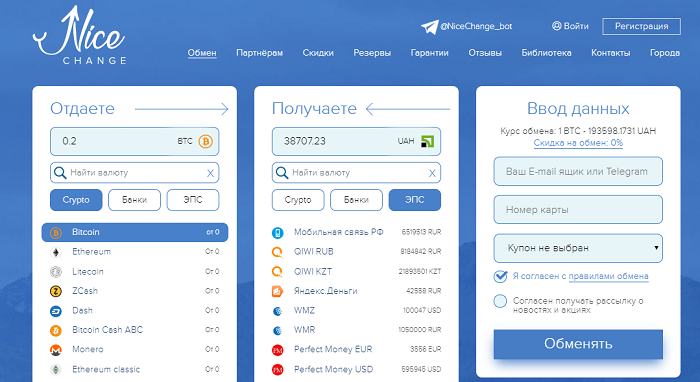Select Litecoin in the Отдаете list

click(134, 272)
